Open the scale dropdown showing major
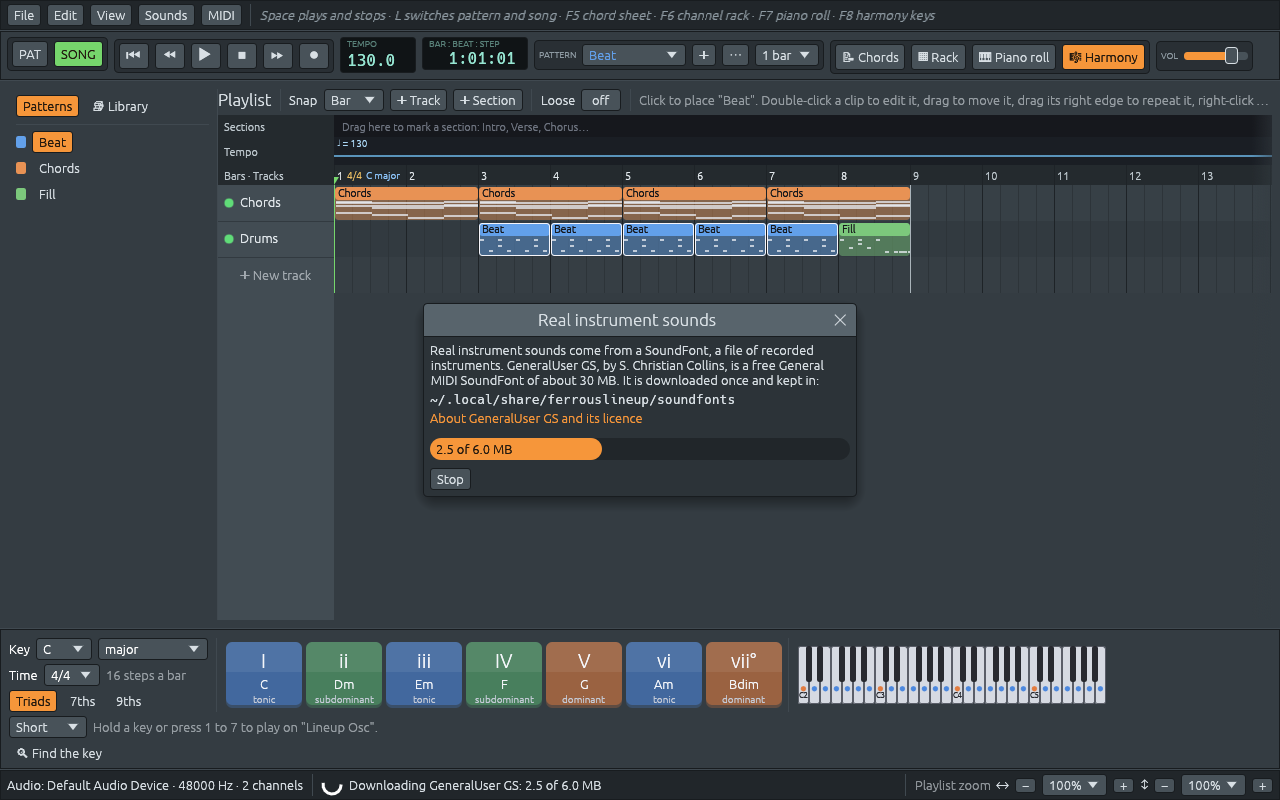Viewport: 1280px width, 800px height. (x=153, y=649)
